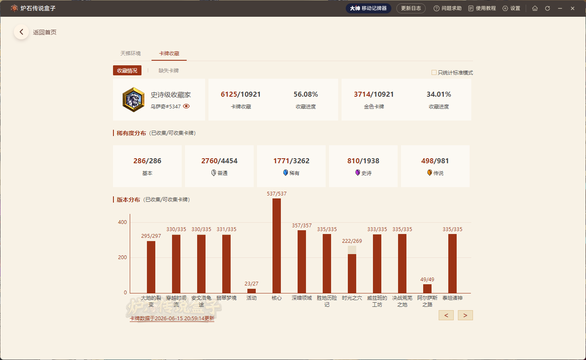This screenshot has height=360, width=586.
Task: Click the back arrow to return home
Action: (x=21, y=32)
